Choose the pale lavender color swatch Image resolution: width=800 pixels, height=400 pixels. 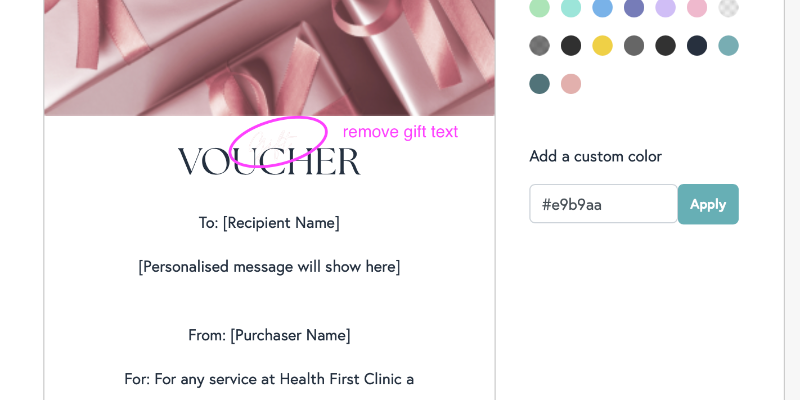coord(666,7)
